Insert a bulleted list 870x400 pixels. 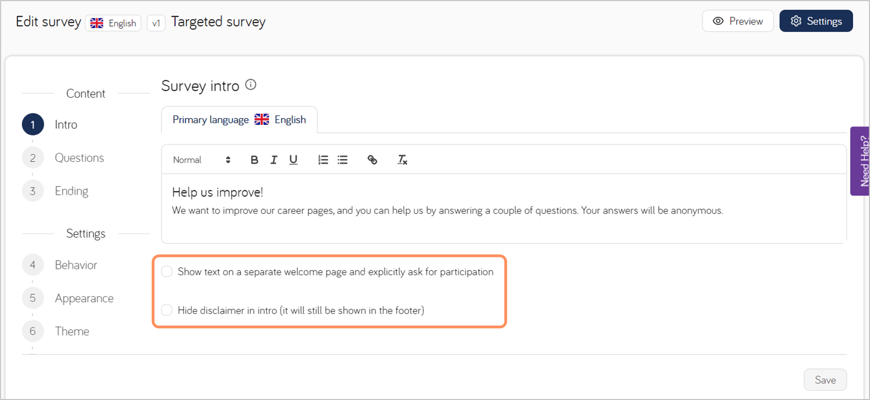(343, 160)
